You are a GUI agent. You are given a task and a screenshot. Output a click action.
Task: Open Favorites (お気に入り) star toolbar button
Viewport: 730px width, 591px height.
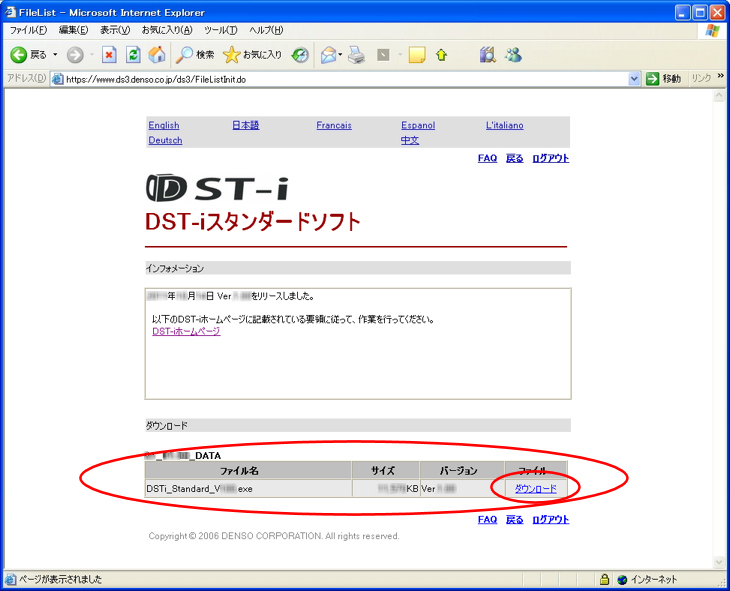(x=252, y=55)
